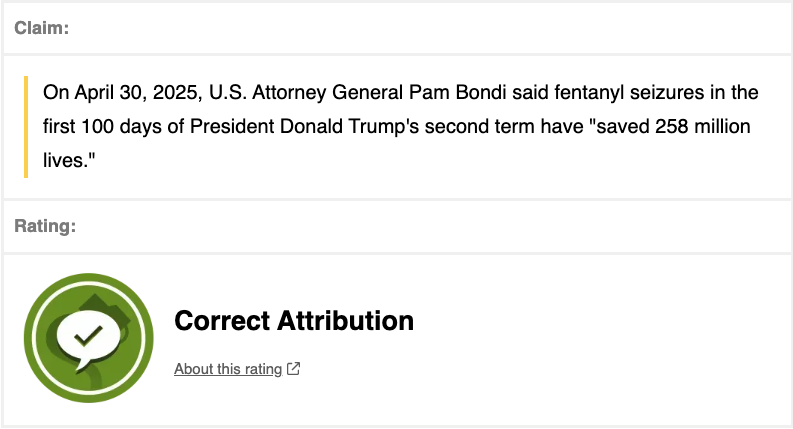Click the Rating: label
The width and height of the screenshot is (793, 429).
point(45,227)
